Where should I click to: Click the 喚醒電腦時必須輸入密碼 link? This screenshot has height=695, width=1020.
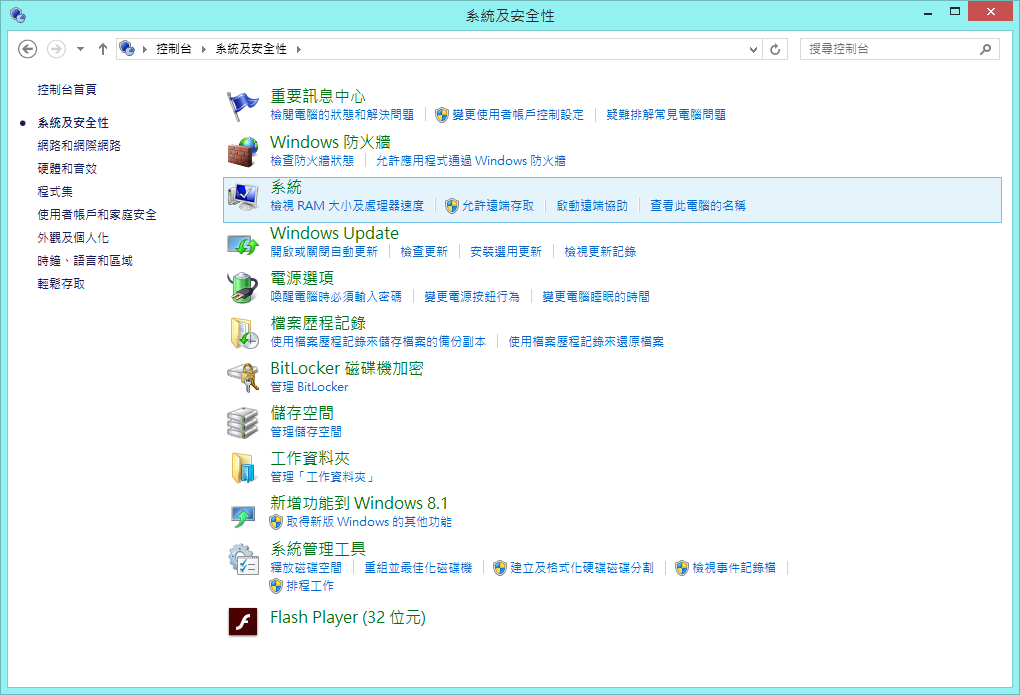336,297
